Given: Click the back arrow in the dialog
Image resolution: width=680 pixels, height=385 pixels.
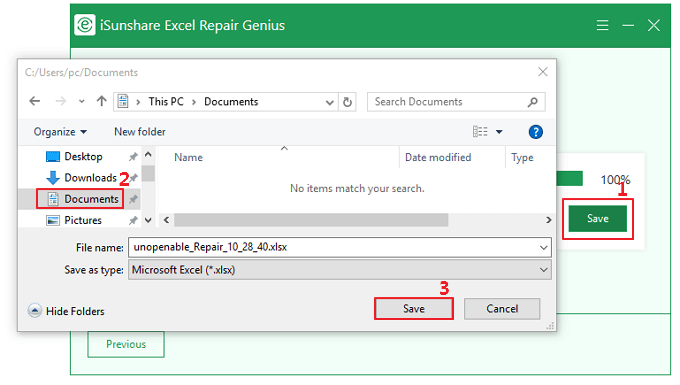Looking at the screenshot, I should (35, 101).
